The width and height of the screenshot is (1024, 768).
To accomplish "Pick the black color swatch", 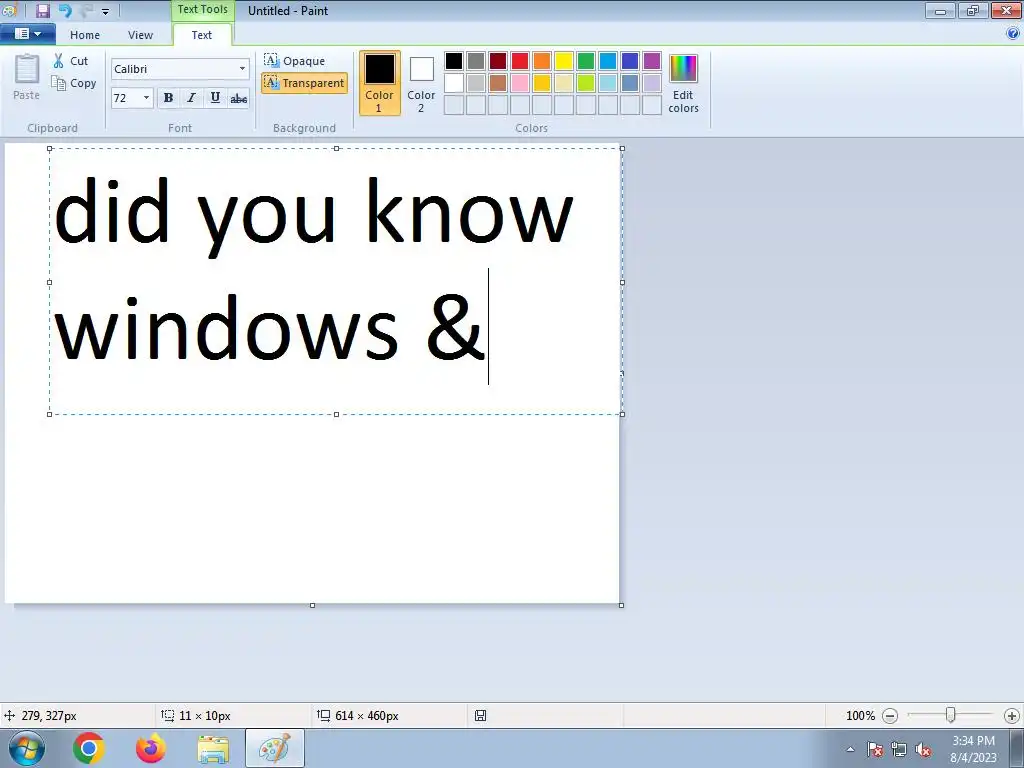I will (454, 61).
